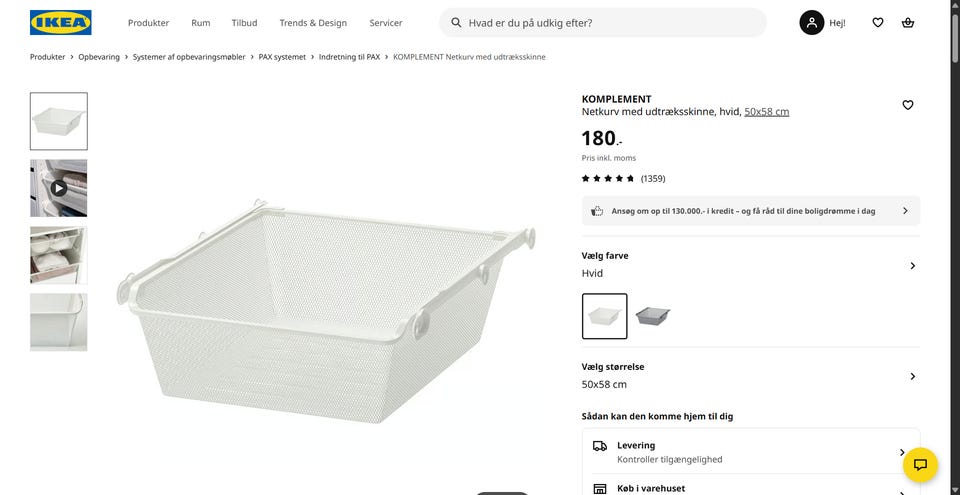Viewport: 960px width, 495px height.
Task: Open the Produkter menu
Action: pyautogui.click(x=148, y=22)
